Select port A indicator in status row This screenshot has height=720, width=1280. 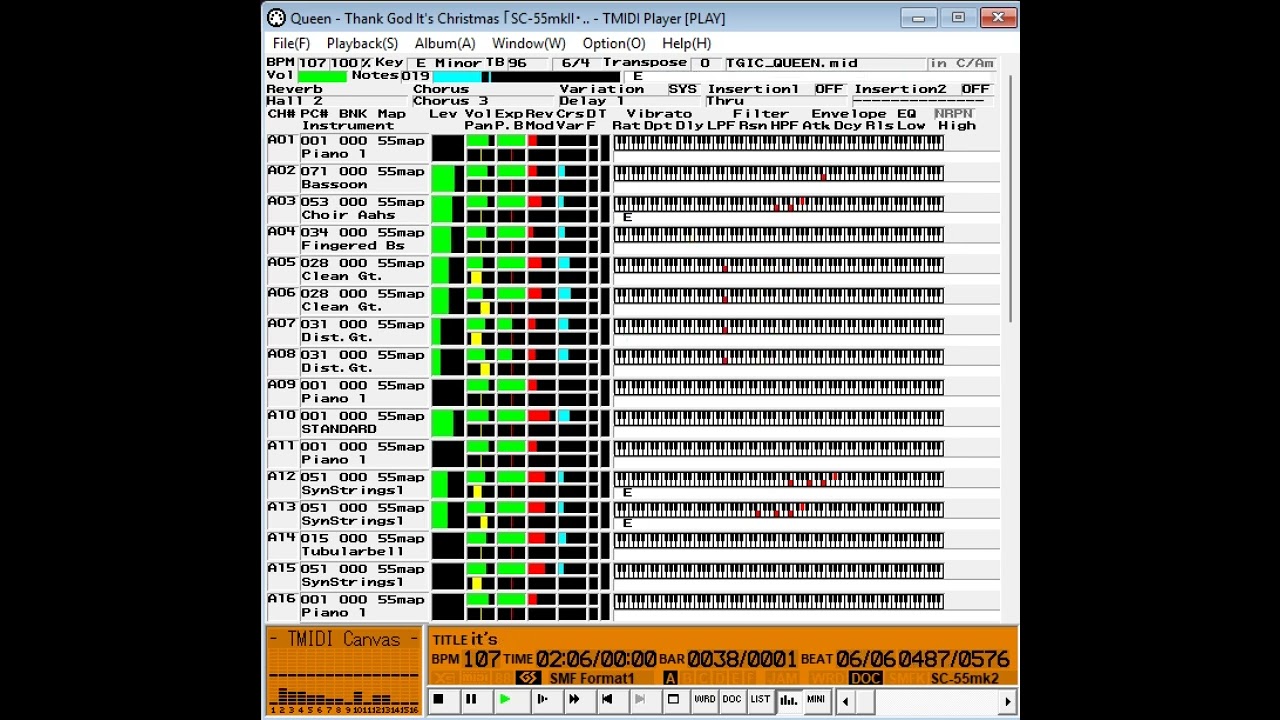670,678
